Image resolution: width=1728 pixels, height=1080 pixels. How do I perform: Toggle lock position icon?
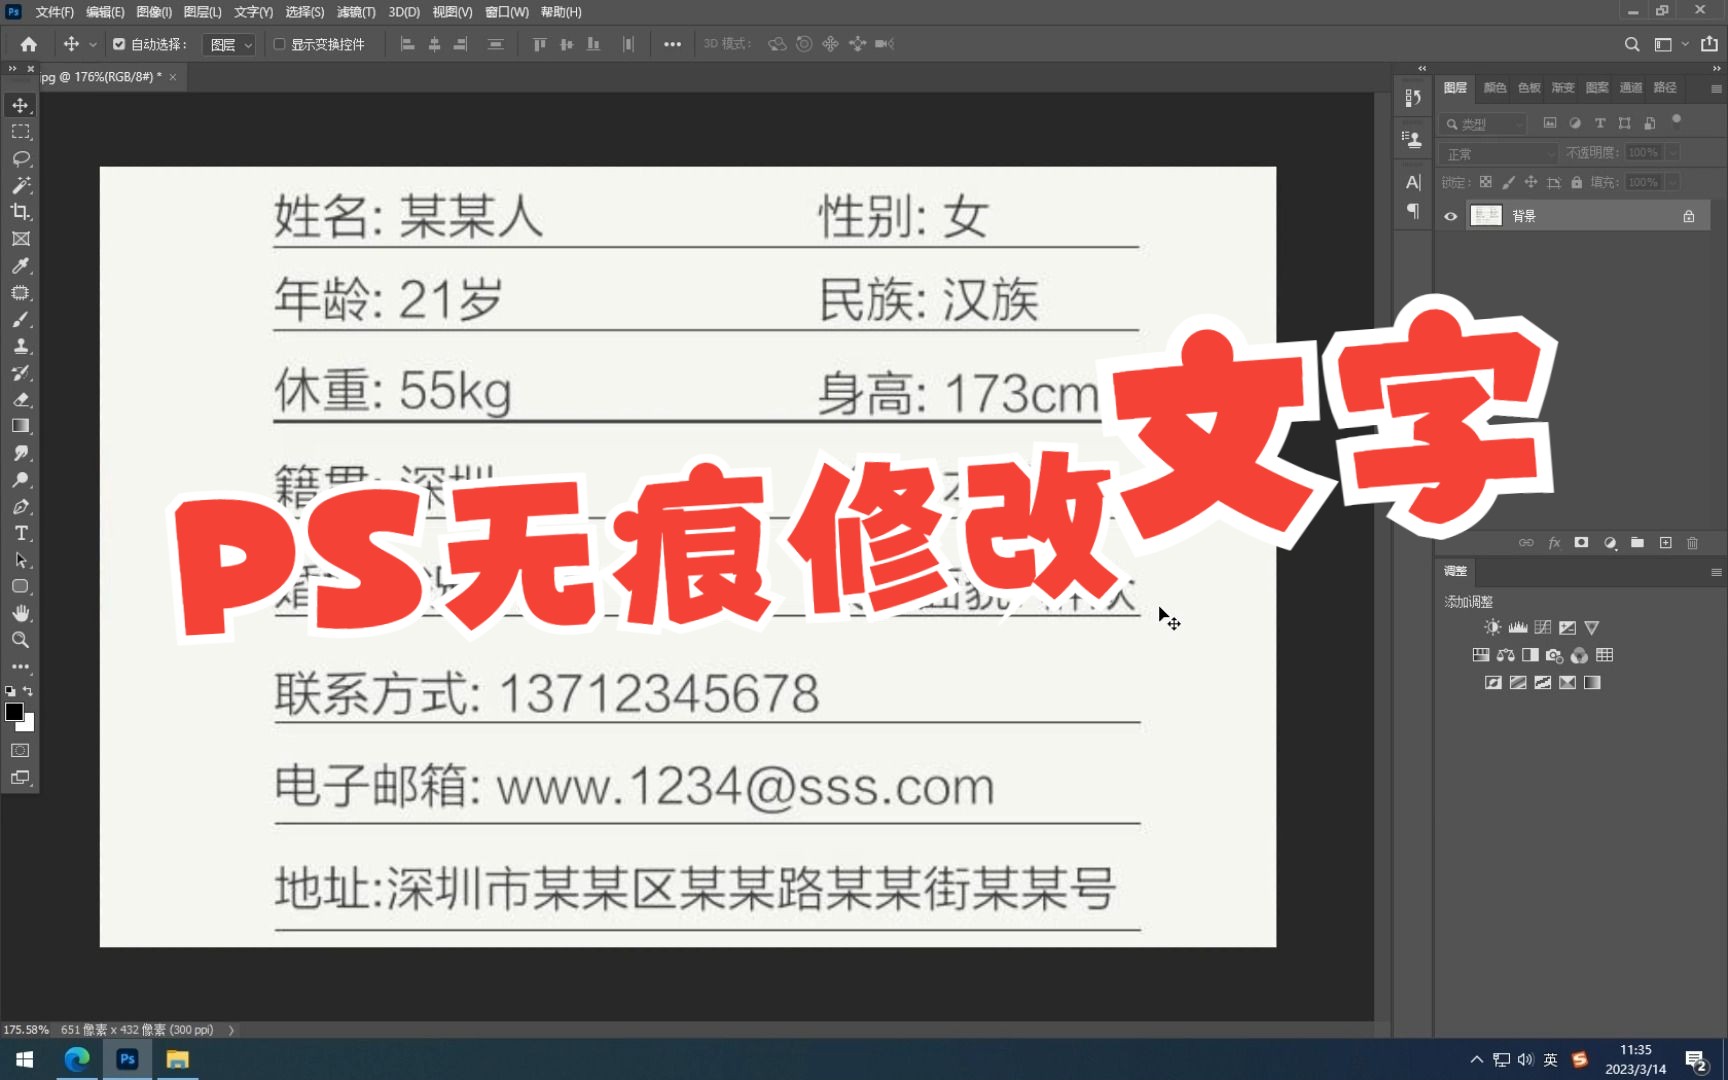pyautogui.click(x=1531, y=182)
